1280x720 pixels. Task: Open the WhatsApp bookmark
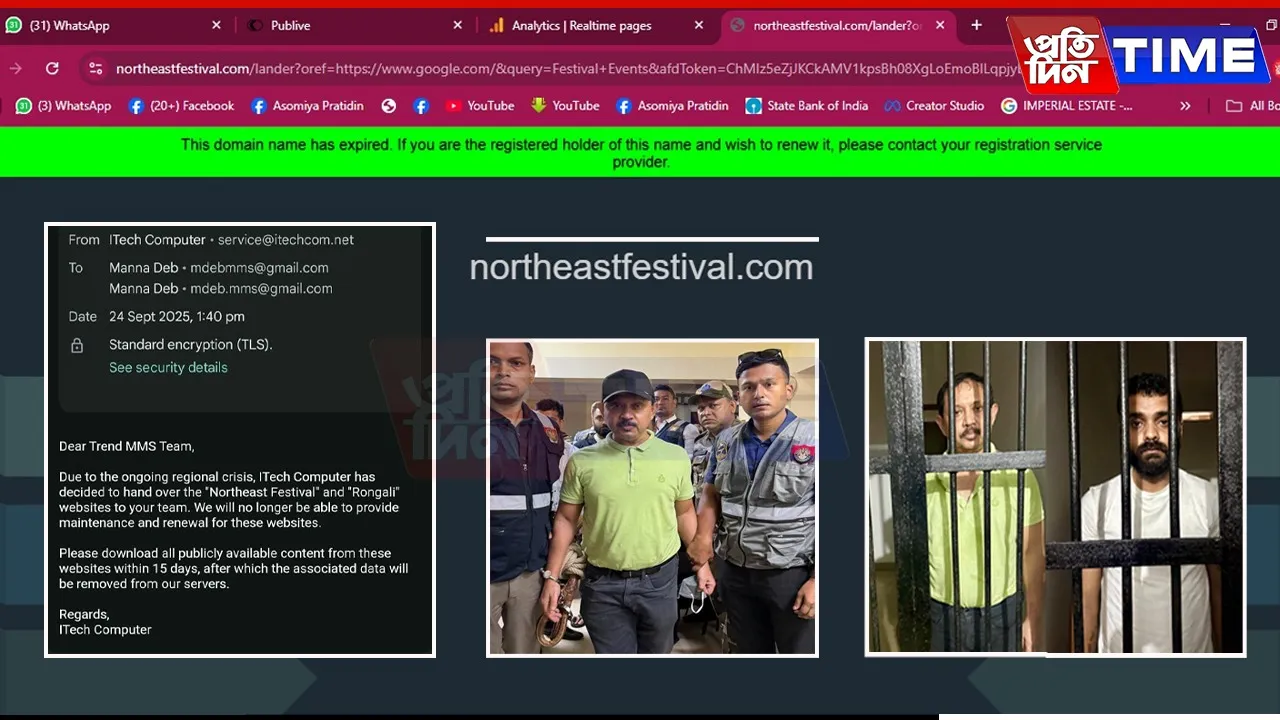pyautogui.click(x=63, y=105)
